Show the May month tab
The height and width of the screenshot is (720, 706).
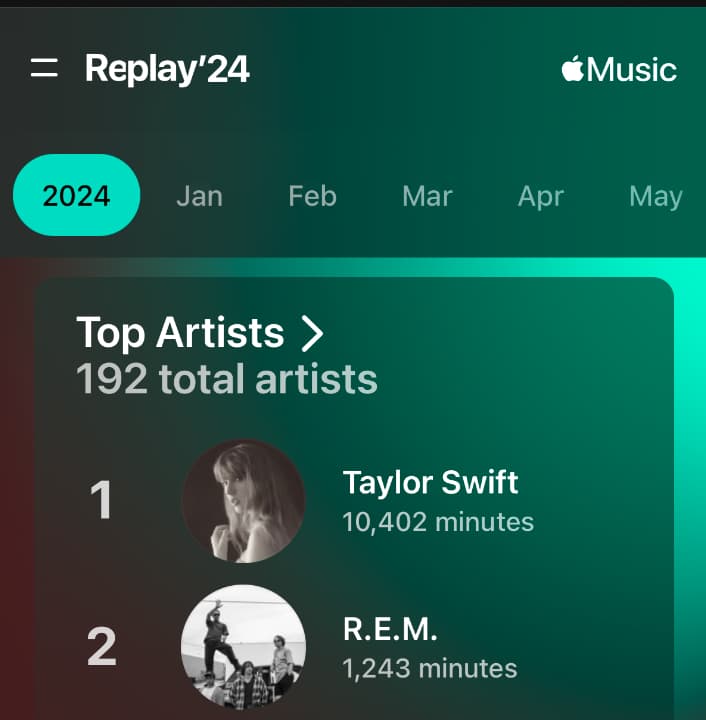[x=655, y=196]
